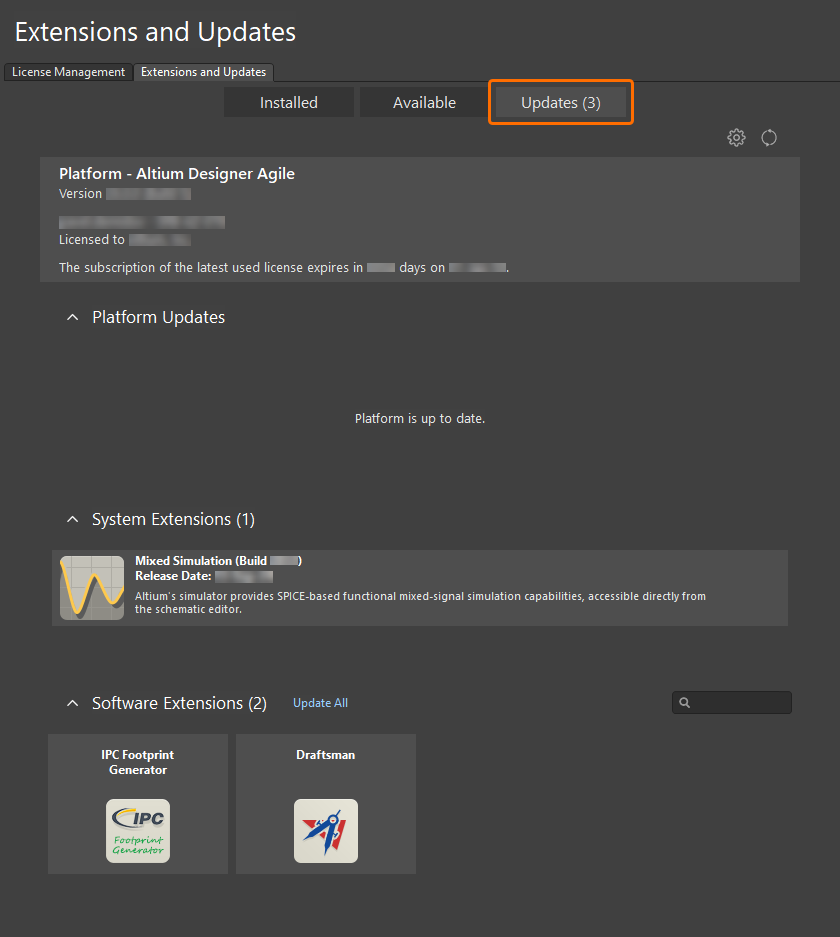This screenshot has height=937, width=840.
Task: Select the Platform - Altium Designer Agile panel
Action: [x=420, y=218]
